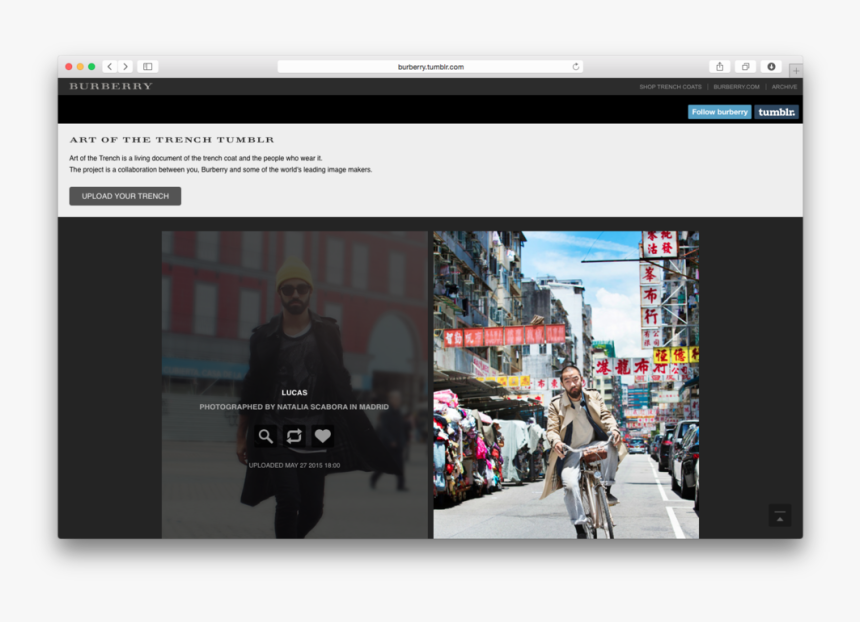The height and width of the screenshot is (622, 860).
Task: Click the Burberry logo in the header
Action: pos(111,86)
